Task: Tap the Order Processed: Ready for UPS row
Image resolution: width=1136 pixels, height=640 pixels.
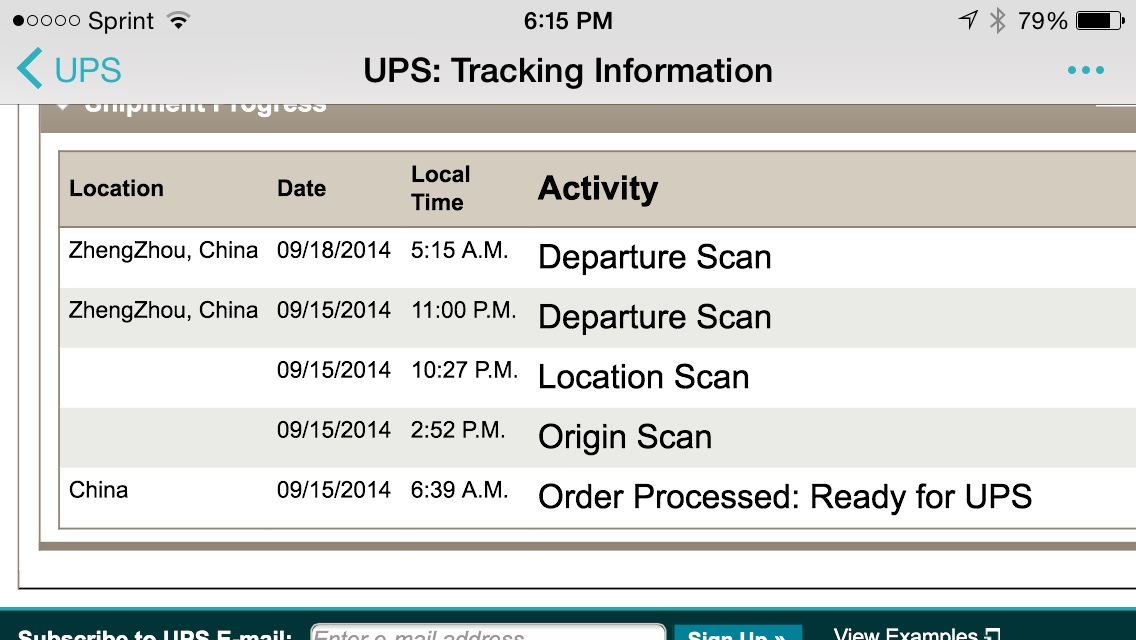Action: point(598,497)
